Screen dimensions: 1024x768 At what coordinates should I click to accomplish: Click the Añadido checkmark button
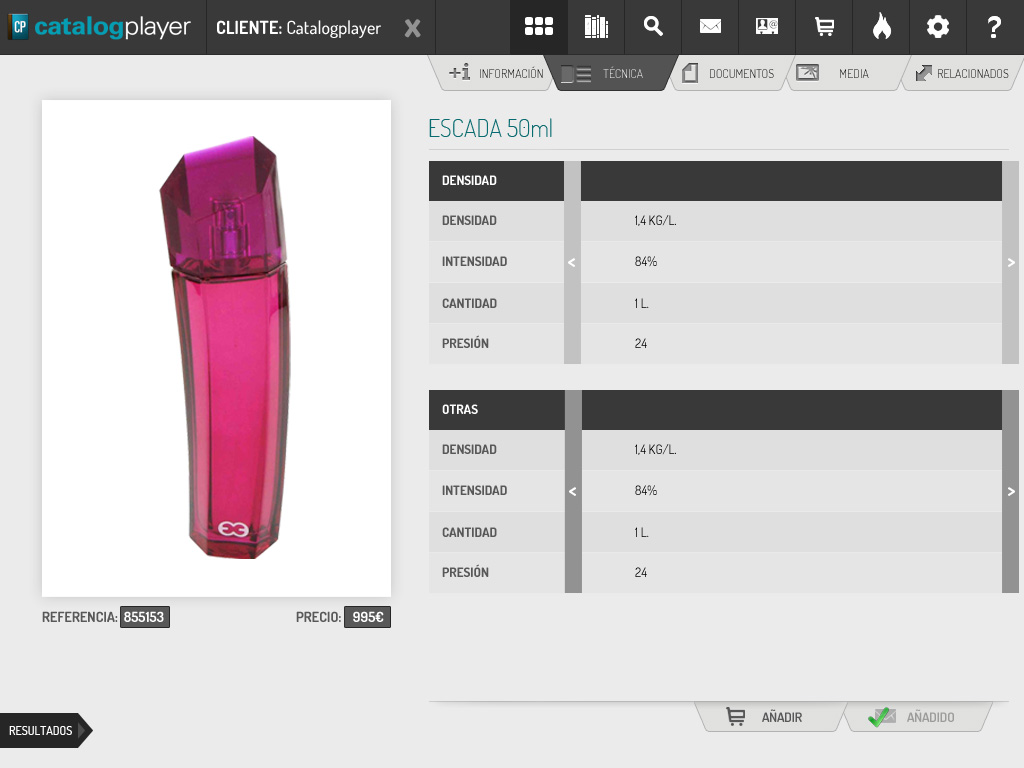coord(918,717)
